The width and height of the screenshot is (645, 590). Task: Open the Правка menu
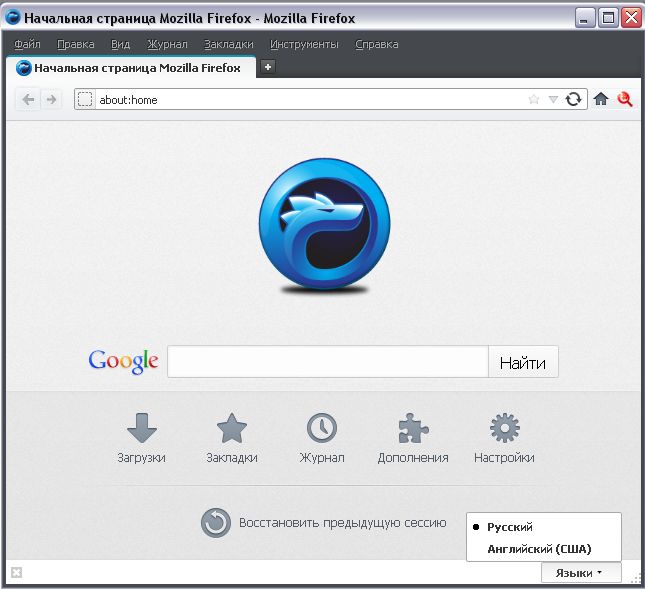[76, 44]
